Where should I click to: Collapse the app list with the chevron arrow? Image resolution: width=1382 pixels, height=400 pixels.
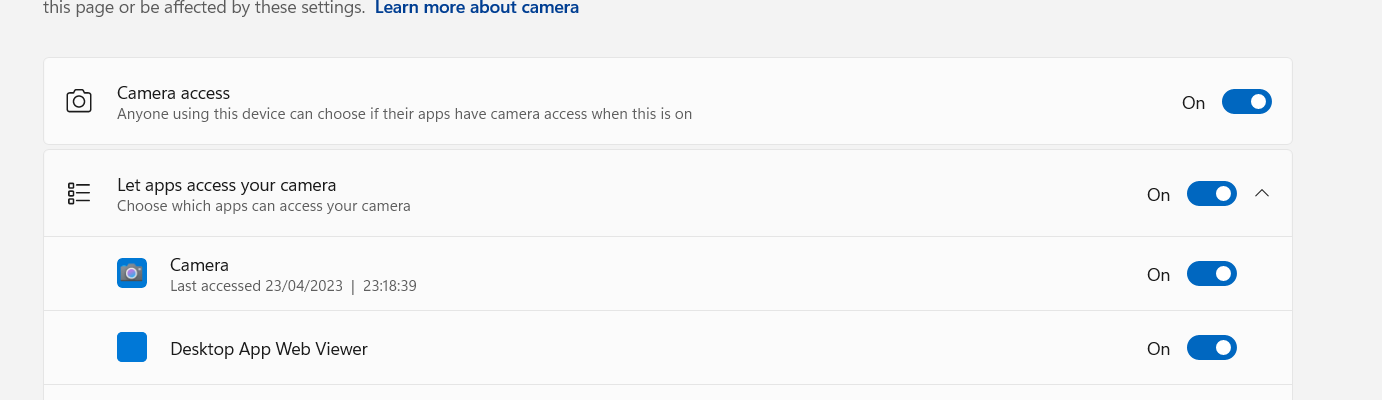[x=1262, y=193]
